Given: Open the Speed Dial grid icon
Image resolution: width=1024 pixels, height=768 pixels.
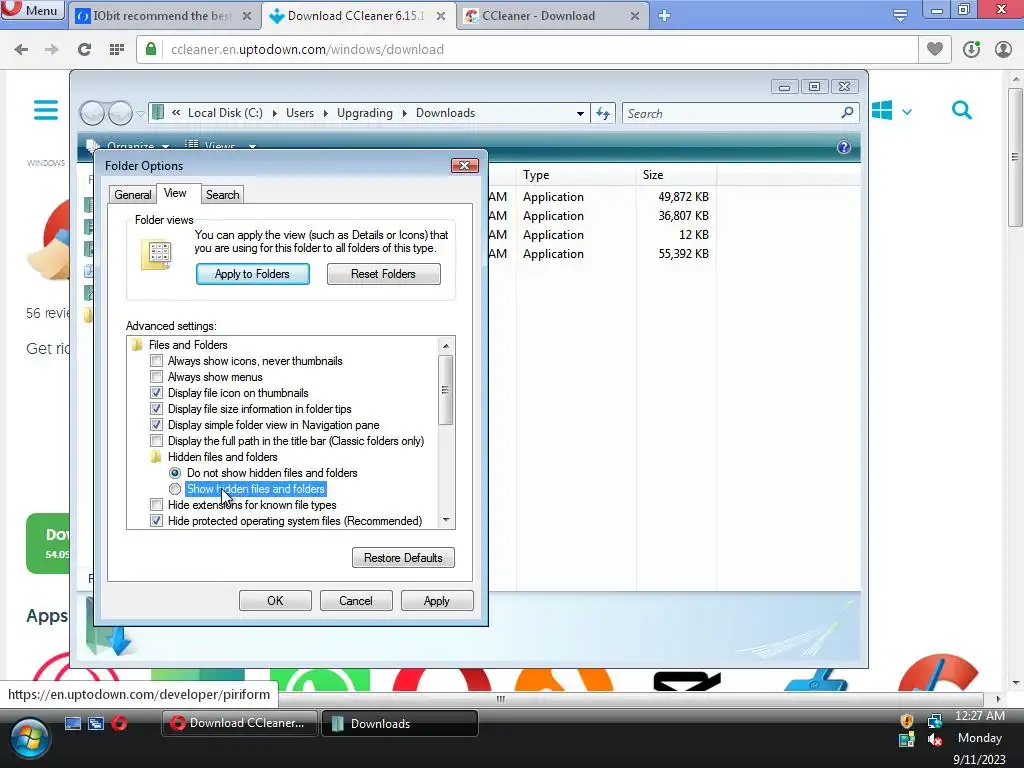Looking at the screenshot, I should [x=117, y=50].
